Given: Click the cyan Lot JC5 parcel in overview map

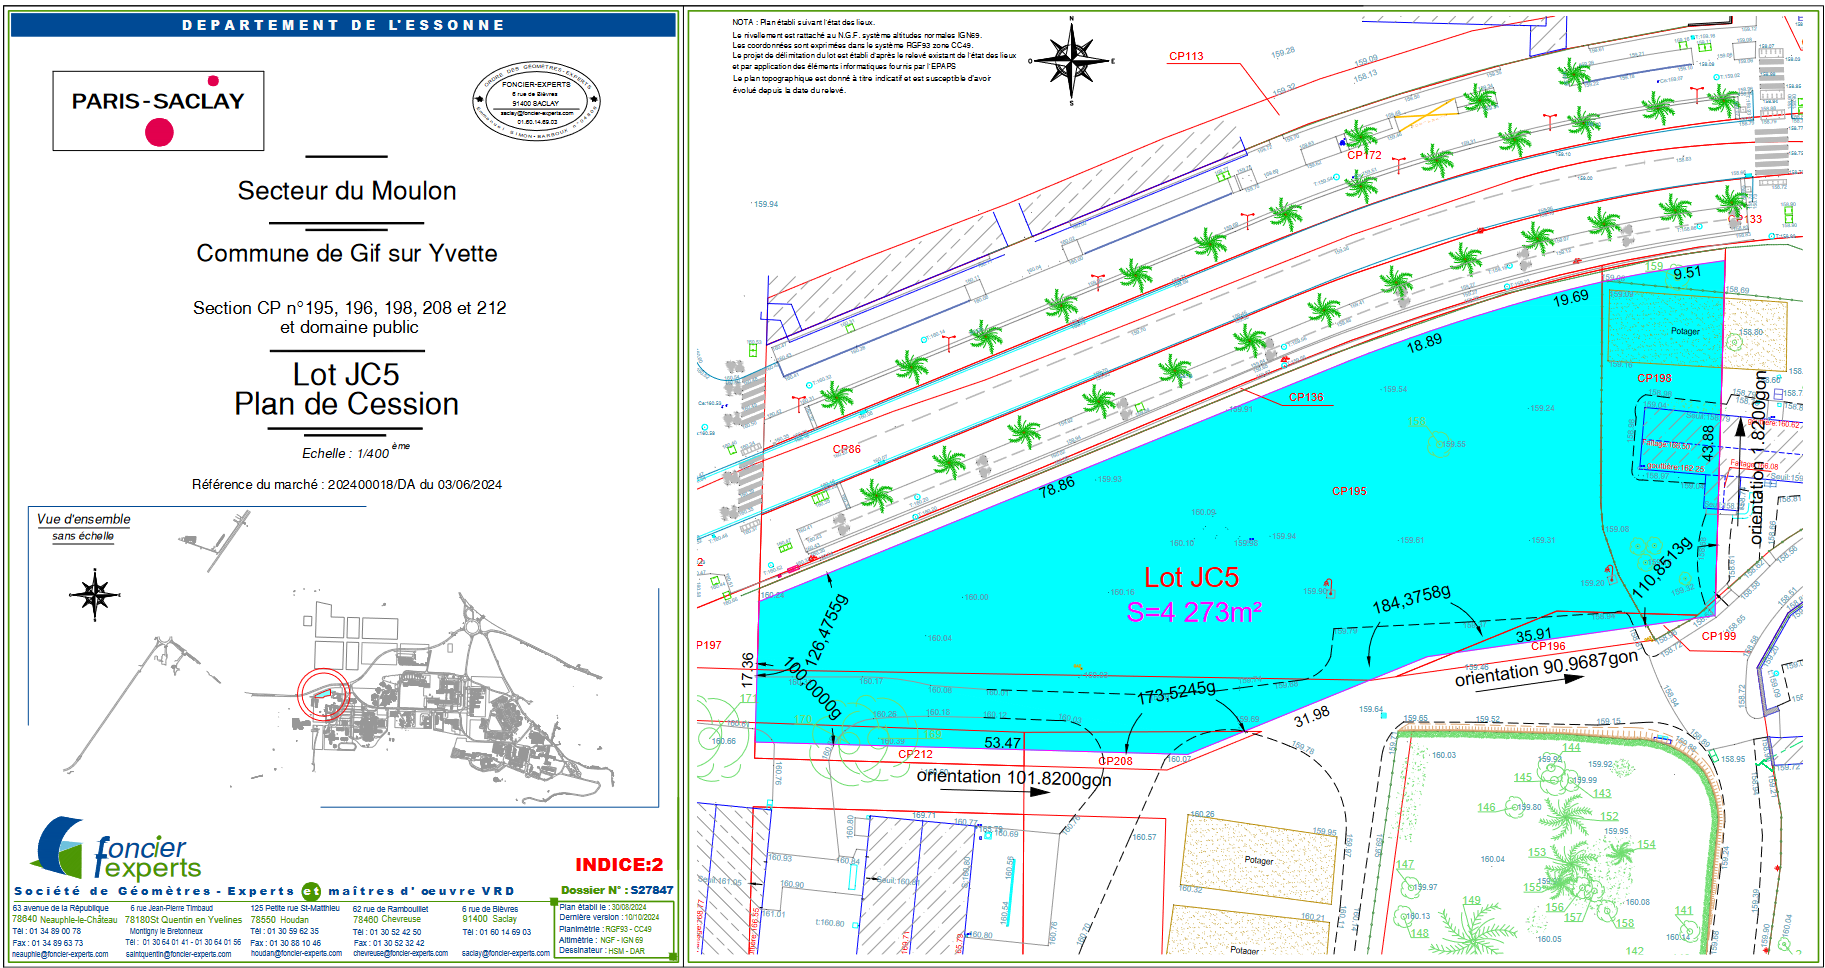Looking at the screenshot, I should (x=324, y=694).
